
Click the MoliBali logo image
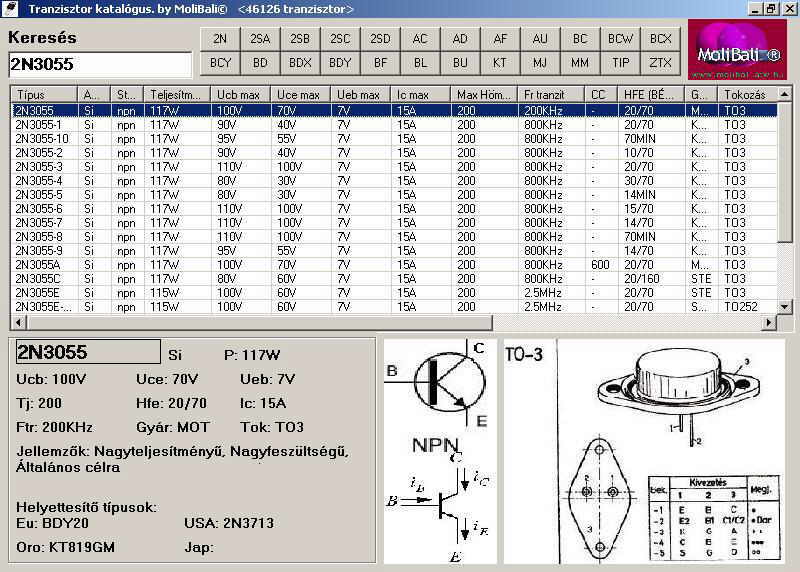click(x=737, y=49)
